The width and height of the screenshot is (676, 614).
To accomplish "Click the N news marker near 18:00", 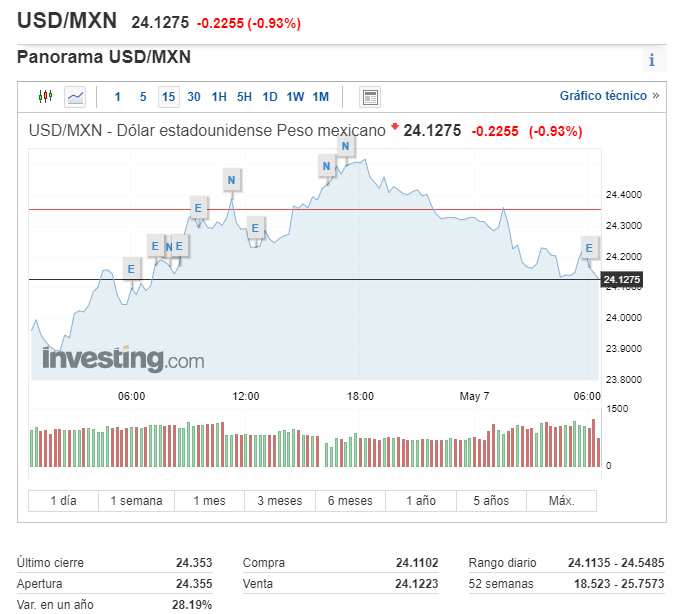I will tap(345, 146).
